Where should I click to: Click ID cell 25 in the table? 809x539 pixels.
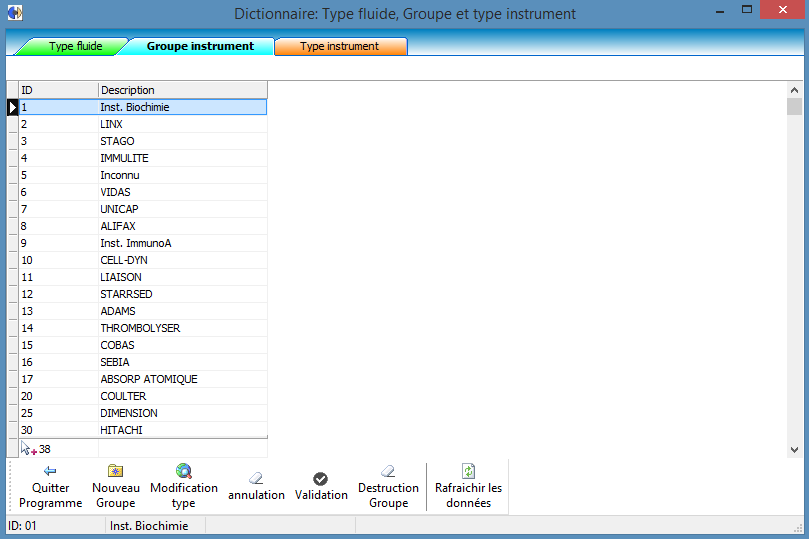coord(58,414)
